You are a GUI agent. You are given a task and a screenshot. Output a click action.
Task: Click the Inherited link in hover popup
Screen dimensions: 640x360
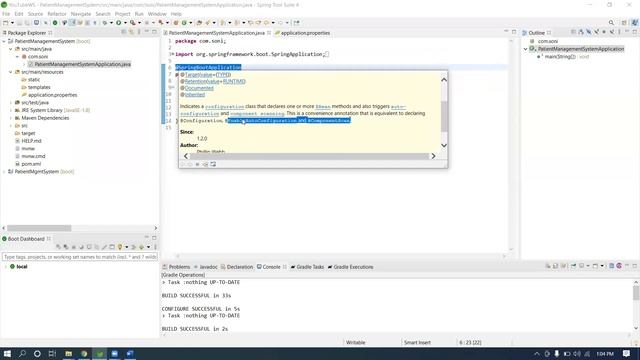click(195, 94)
